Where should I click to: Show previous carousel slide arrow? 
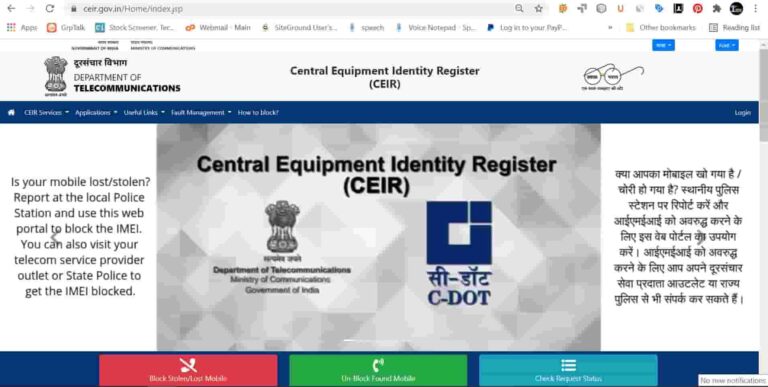click(56, 238)
